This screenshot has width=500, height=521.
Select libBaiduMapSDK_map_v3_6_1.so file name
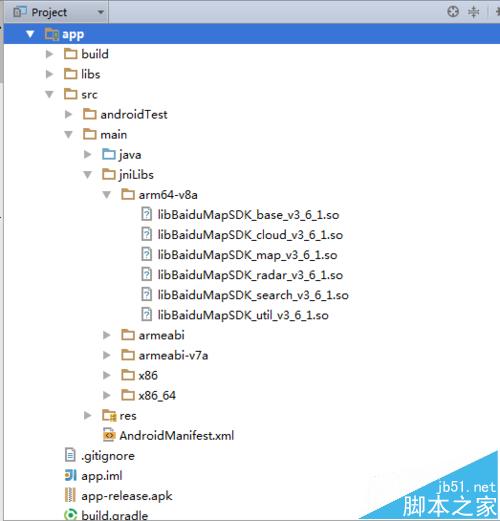tap(247, 255)
